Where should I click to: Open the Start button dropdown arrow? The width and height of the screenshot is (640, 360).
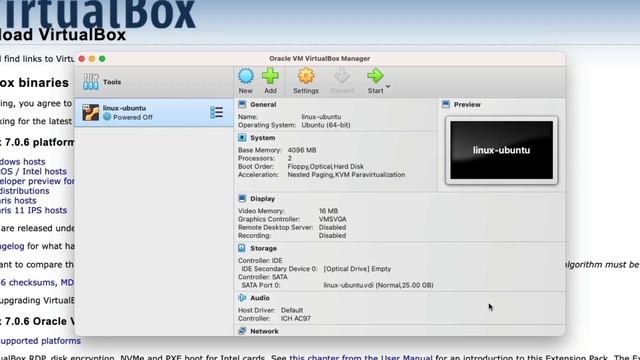(388, 86)
